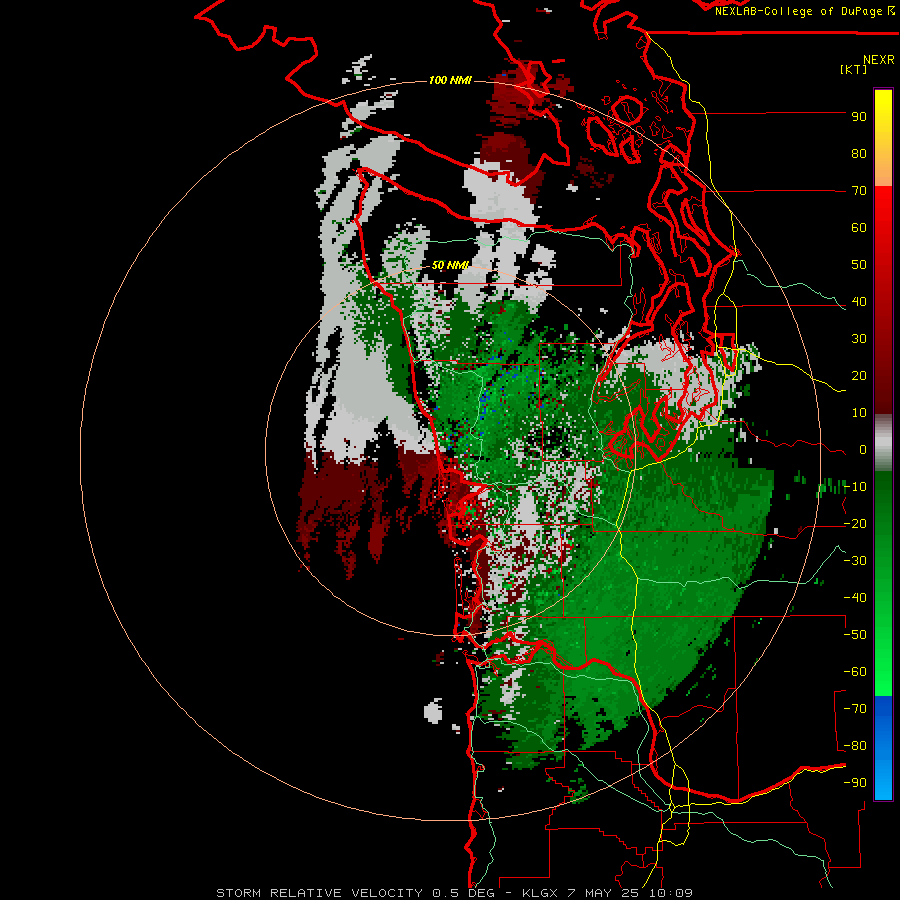This screenshot has height=900, width=900.
Task: Click the "-30" value on the velocity scale
Action: pos(855,561)
